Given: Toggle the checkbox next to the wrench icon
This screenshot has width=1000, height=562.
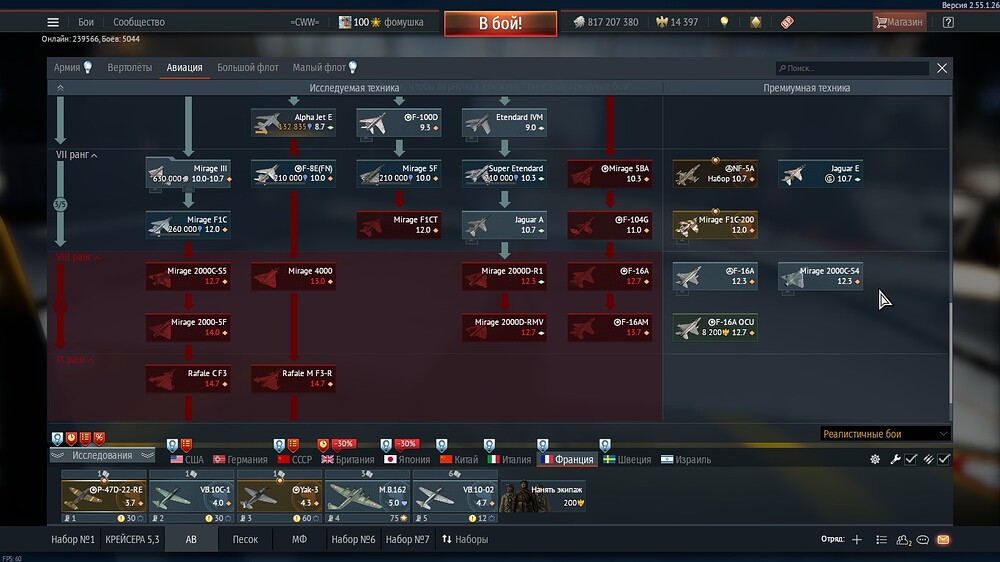Looking at the screenshot, I should tap(911, 459).
